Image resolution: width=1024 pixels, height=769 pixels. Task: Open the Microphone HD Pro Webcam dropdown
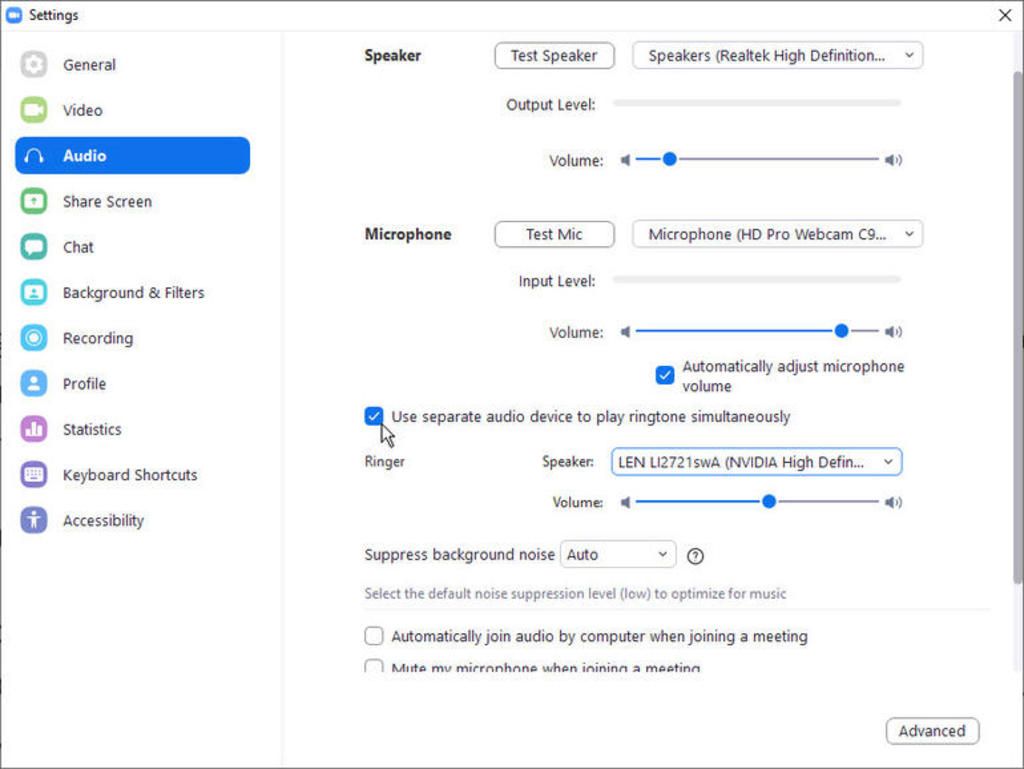[777, 234]
